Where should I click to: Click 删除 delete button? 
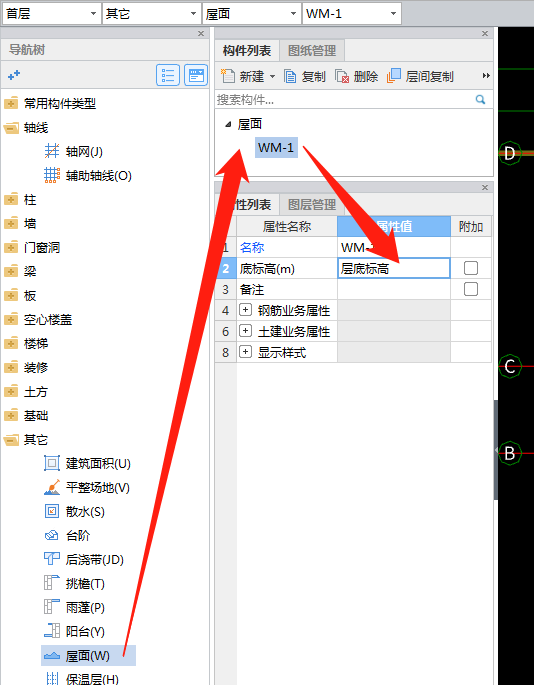pyautogui.click(x=356, y=76)
